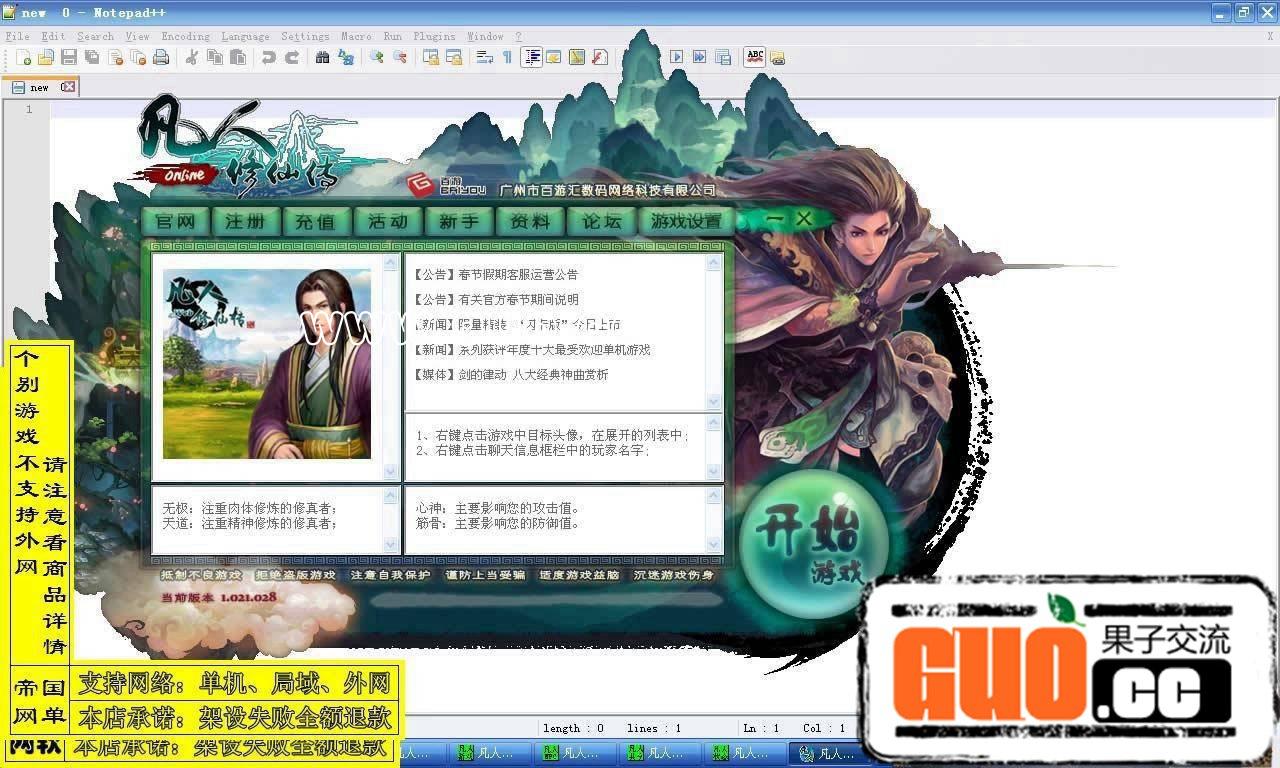Click the Undo arrow icon
The width and height of the screenshot is (1280, 768).
point(269,57)
